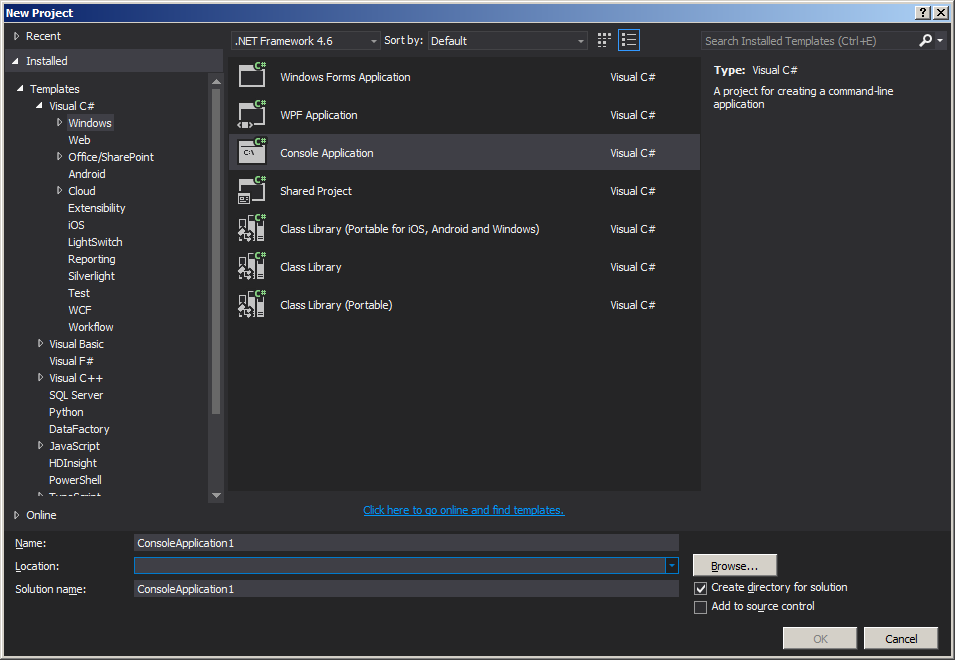
Task: Collapse the Visual C# node
Action: tap(39, 105)
